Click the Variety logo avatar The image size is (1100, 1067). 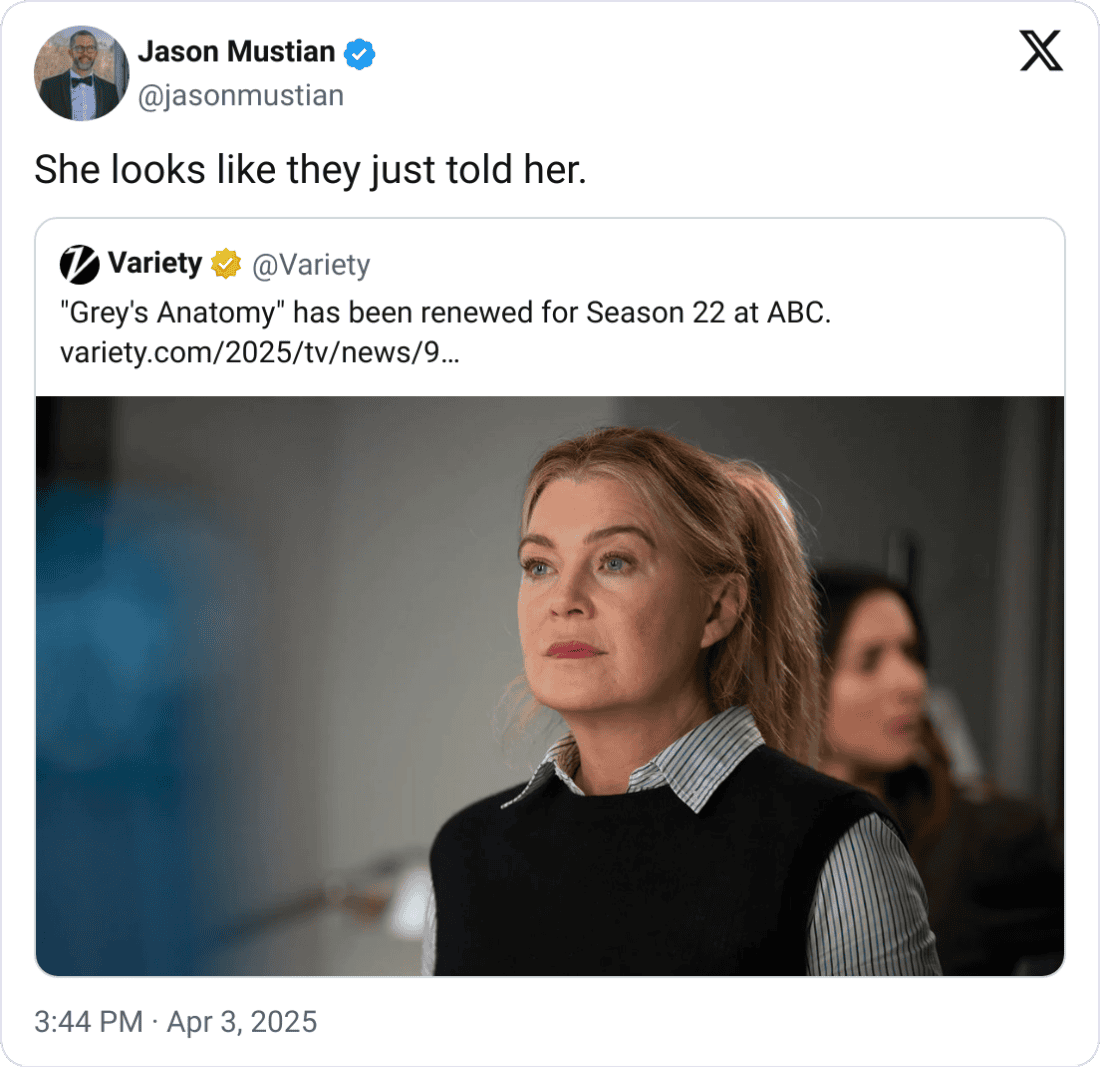coord(81,264)
